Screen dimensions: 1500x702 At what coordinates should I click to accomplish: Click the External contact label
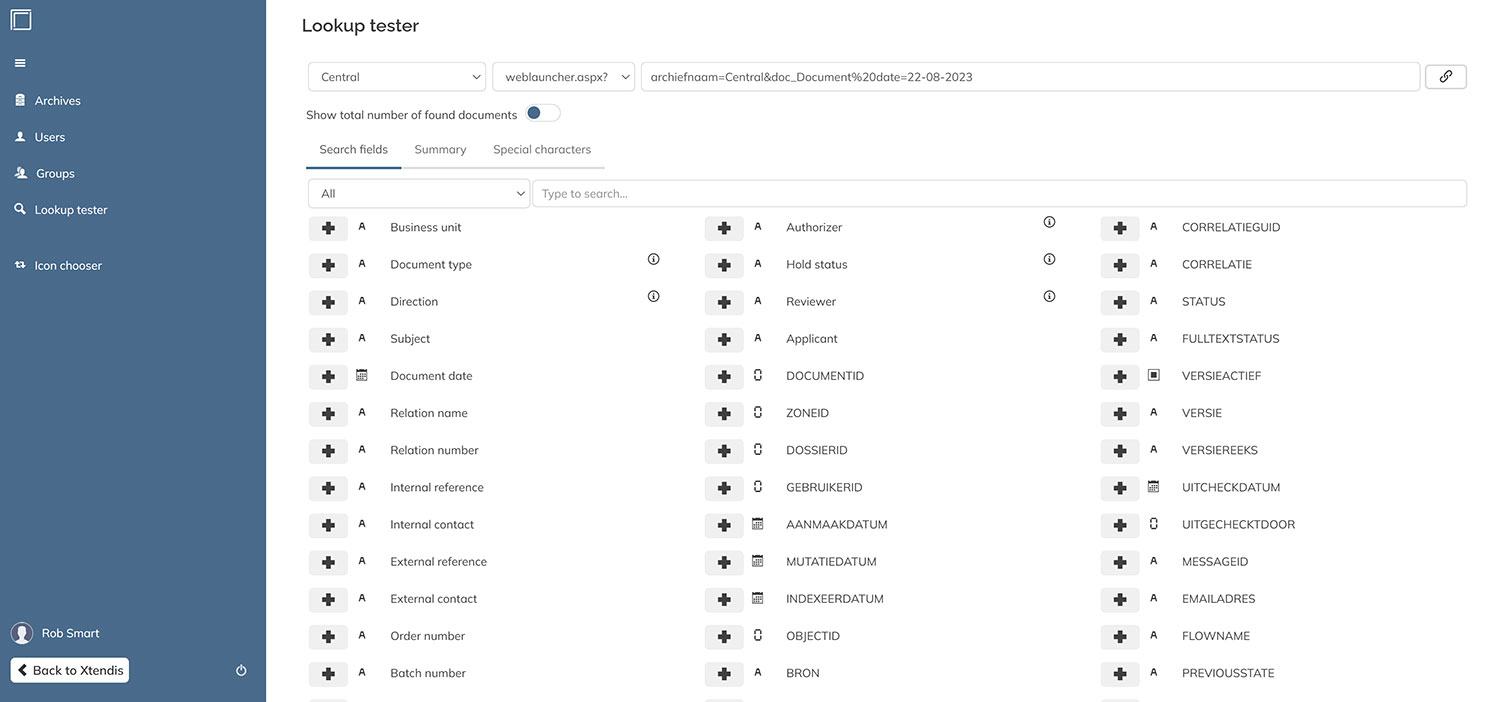click(x=433, y=599)
